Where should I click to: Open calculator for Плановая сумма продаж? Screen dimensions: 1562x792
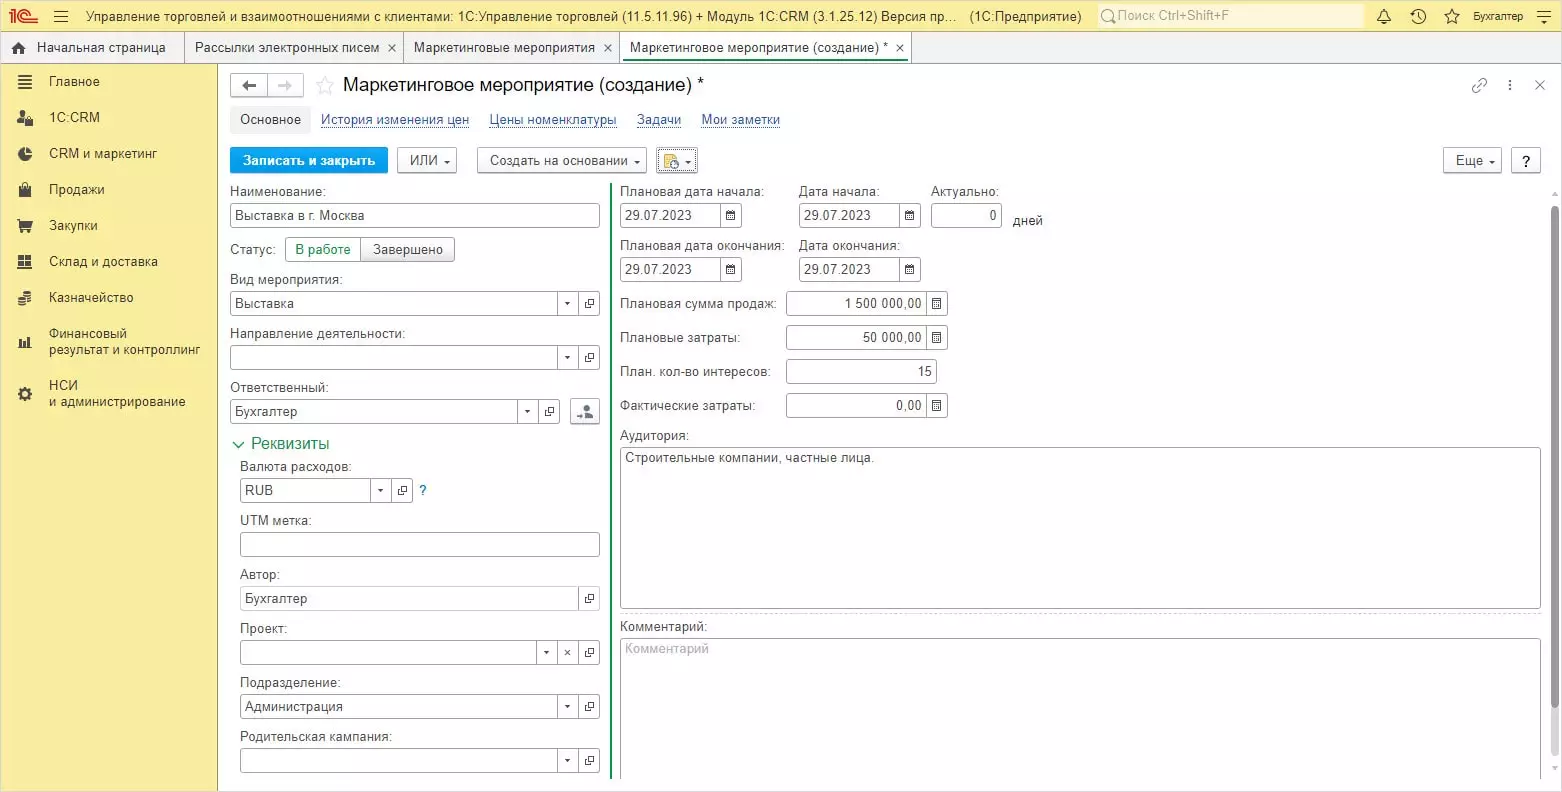[937, 303]
